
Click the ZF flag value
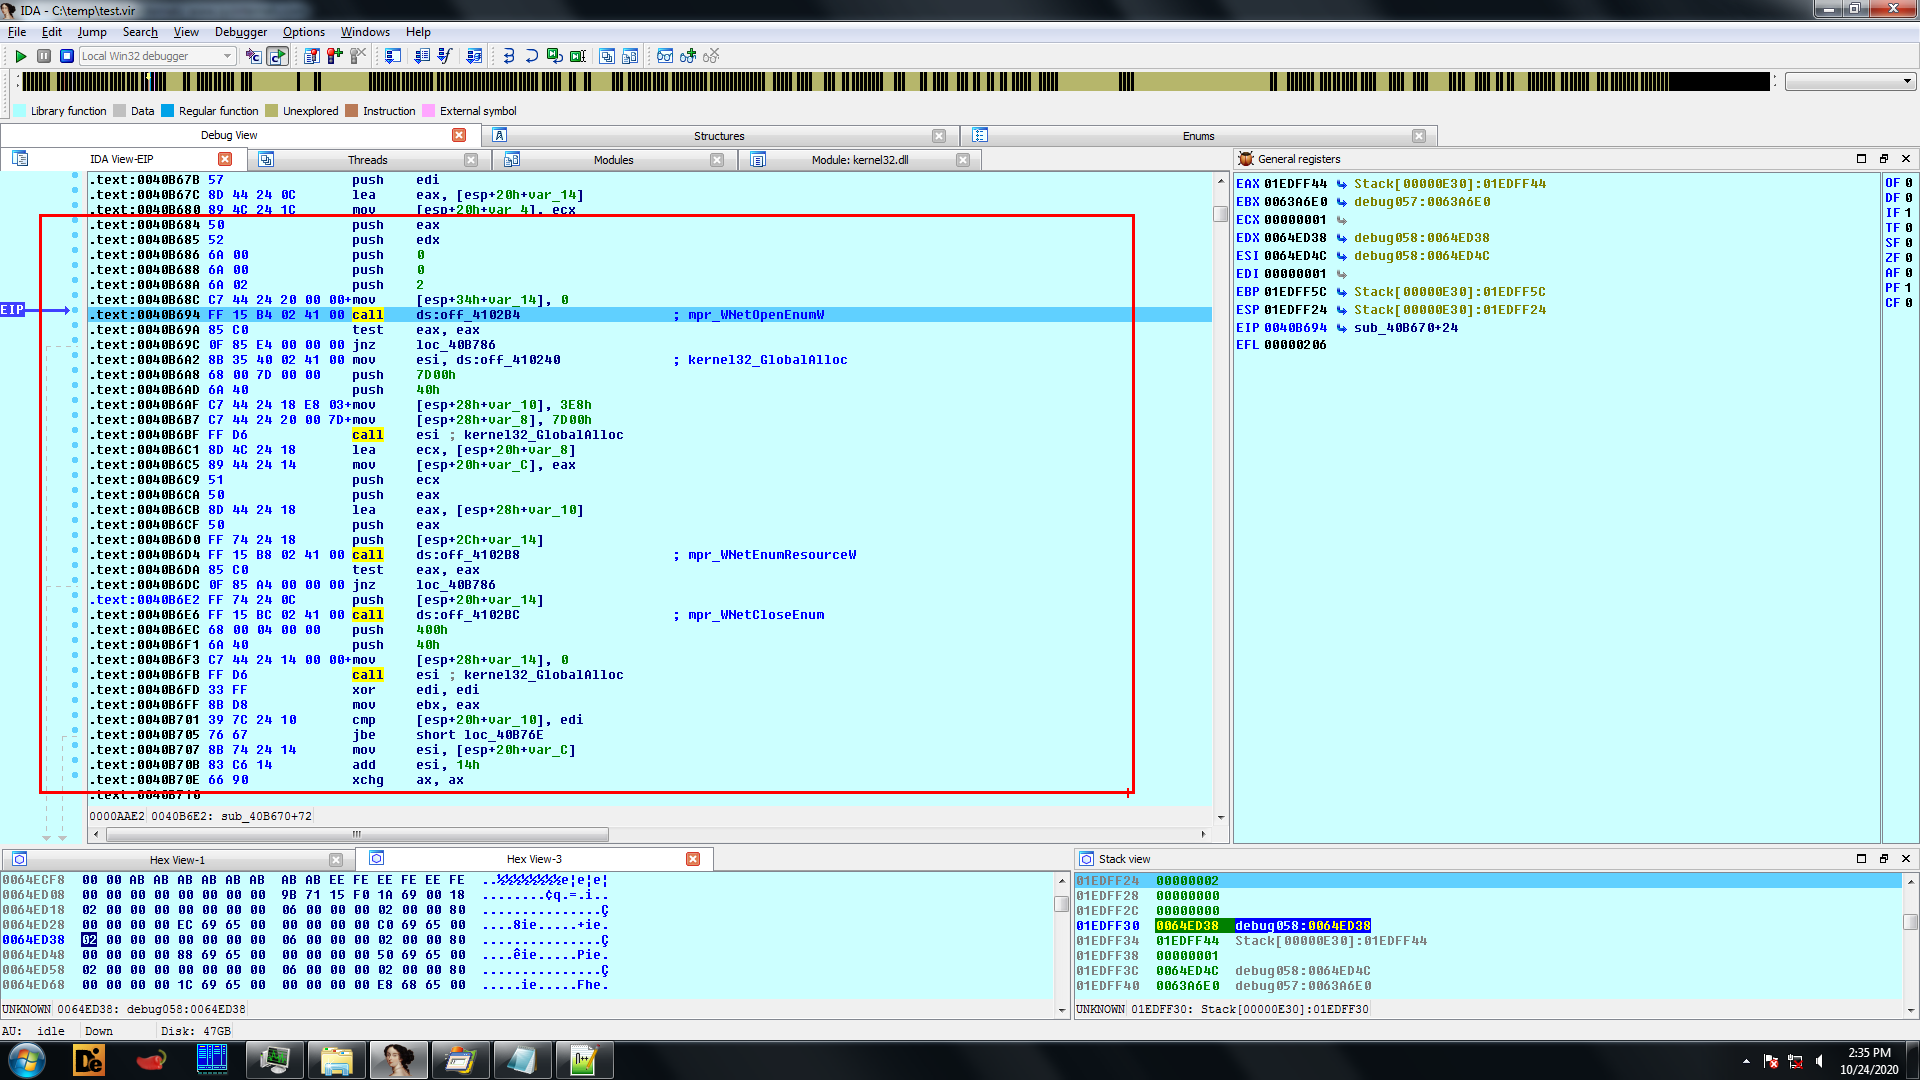[1908, 258]
